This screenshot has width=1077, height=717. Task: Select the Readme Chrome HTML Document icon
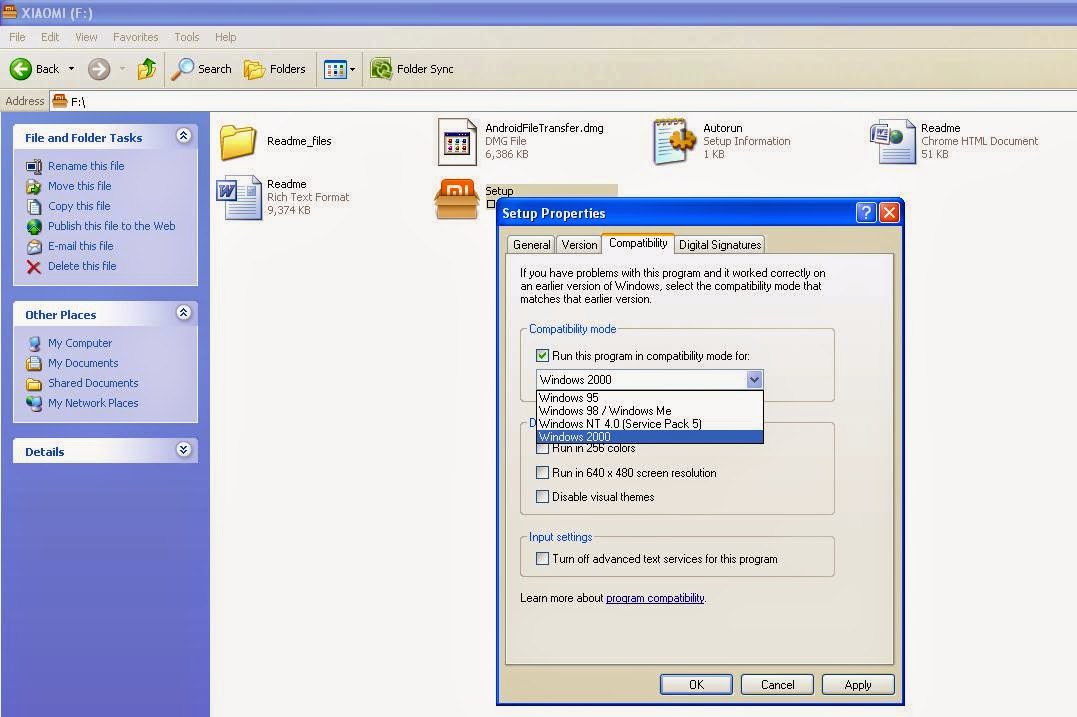pos(892,141)
